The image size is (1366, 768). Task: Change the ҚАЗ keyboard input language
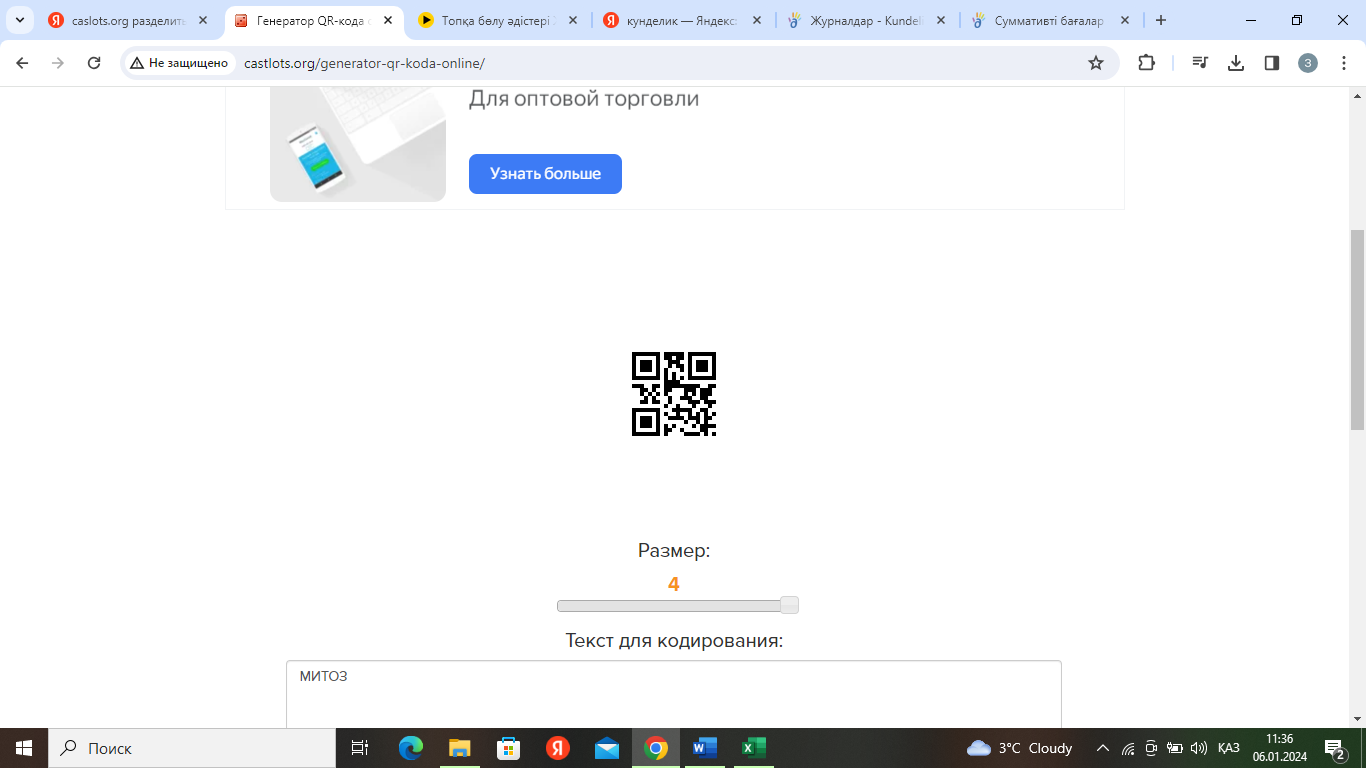click(1229, 748)
